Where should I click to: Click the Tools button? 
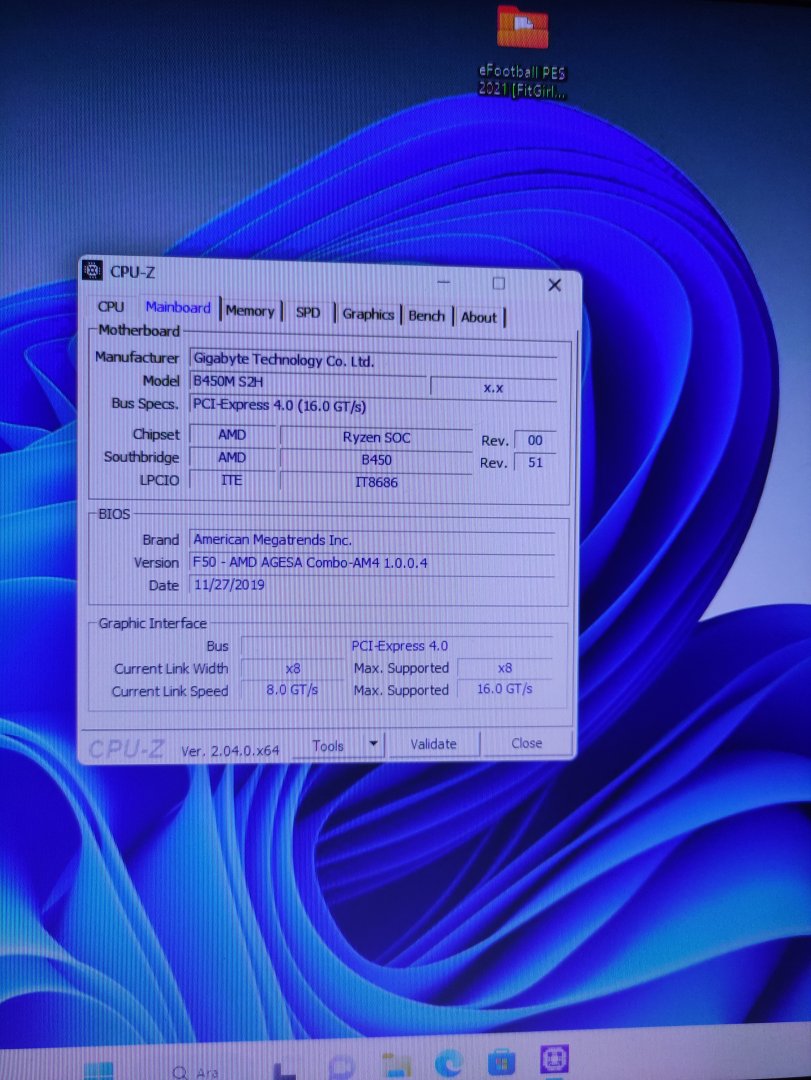point(328,745)
